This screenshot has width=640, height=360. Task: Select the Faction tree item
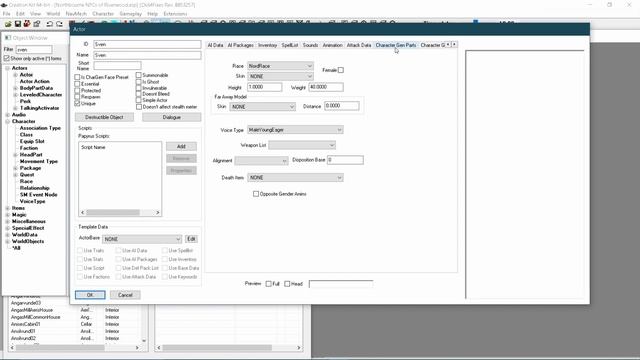(x=29, y=148)
